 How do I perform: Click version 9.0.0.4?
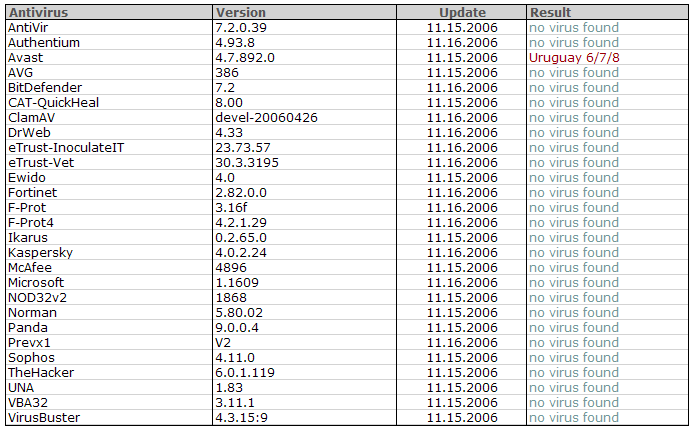click(x=237, y=328)
